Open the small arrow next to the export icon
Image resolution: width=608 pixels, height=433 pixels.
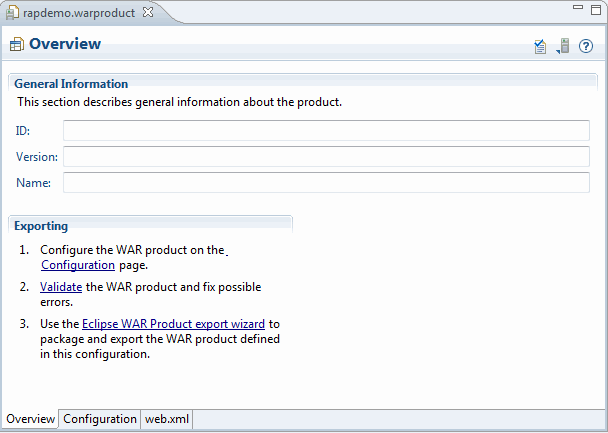558,52
